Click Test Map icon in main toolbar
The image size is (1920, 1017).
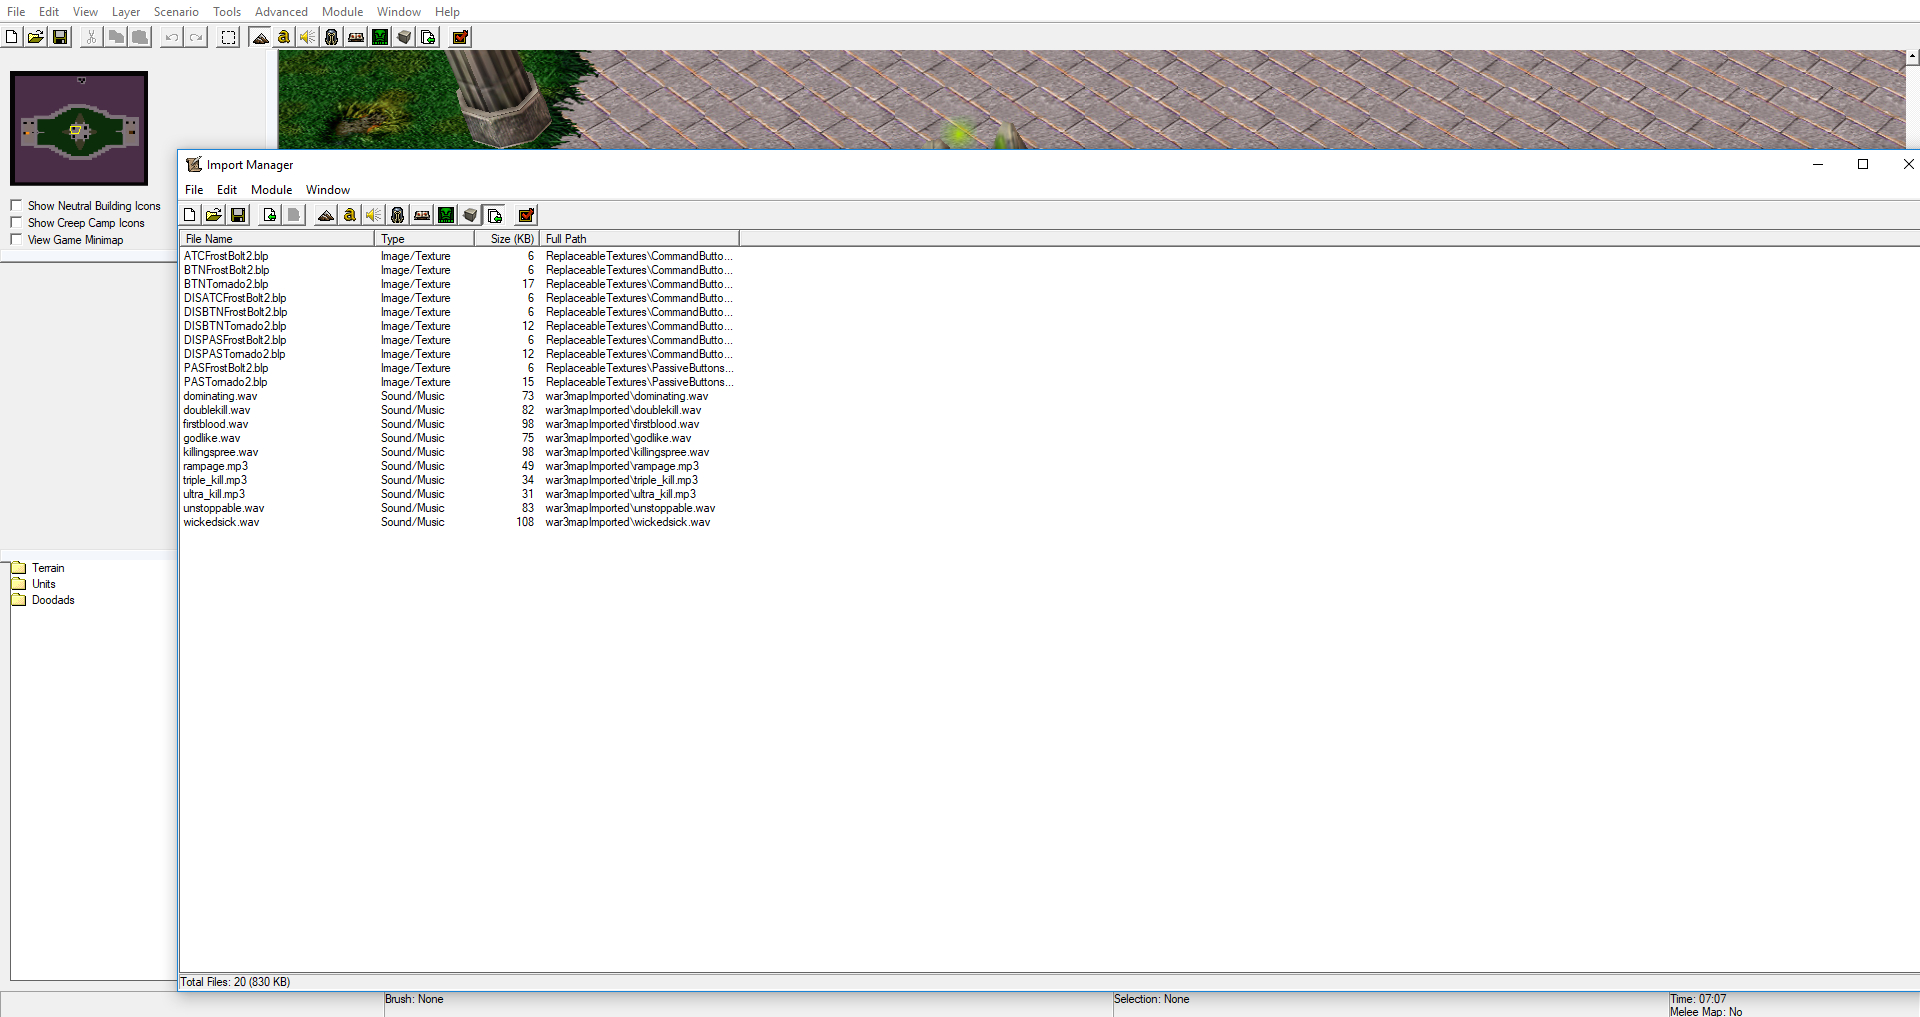(460, 37)
